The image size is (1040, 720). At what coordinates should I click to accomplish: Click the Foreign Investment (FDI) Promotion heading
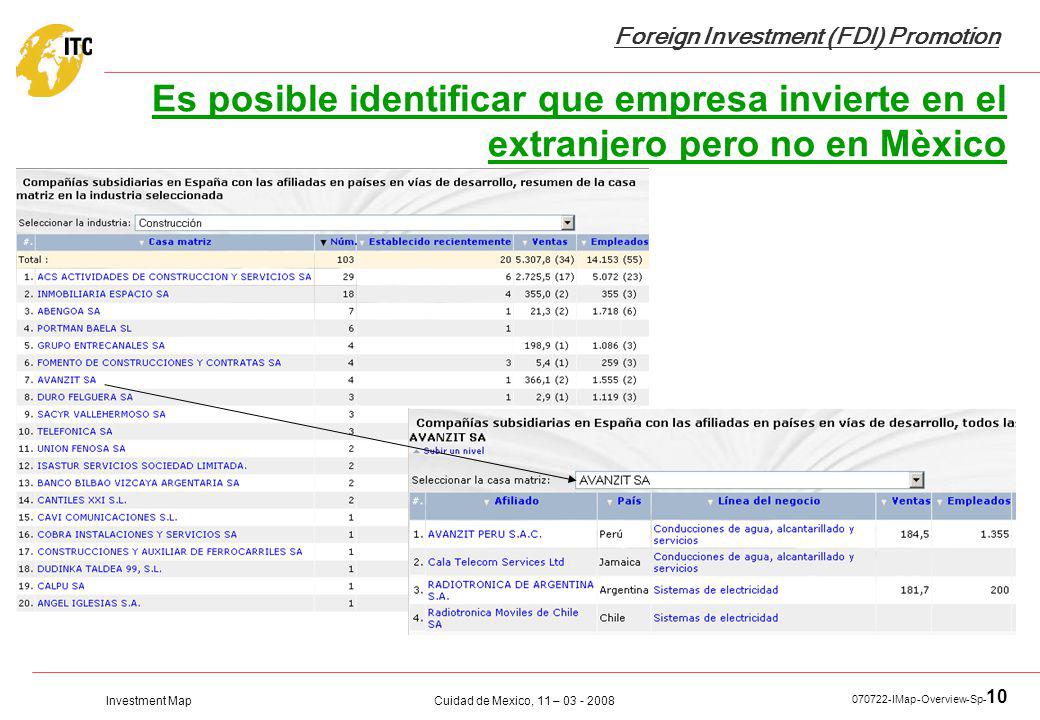pyautogui.click(x=808, y=36)
